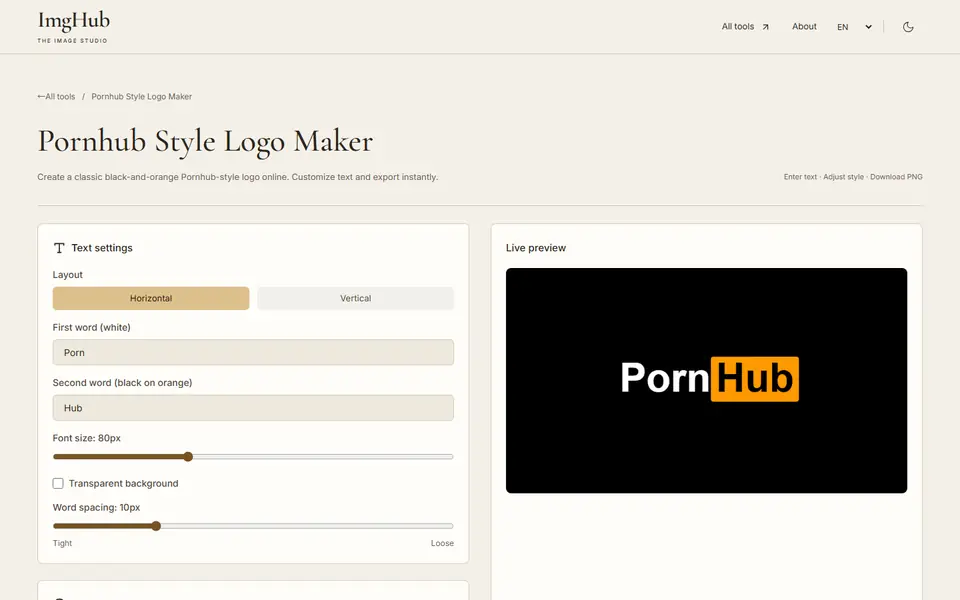The width and height of the screenshot is (960, 600).
Task: Select the Vertical layout option
Action: pos(355,298)
